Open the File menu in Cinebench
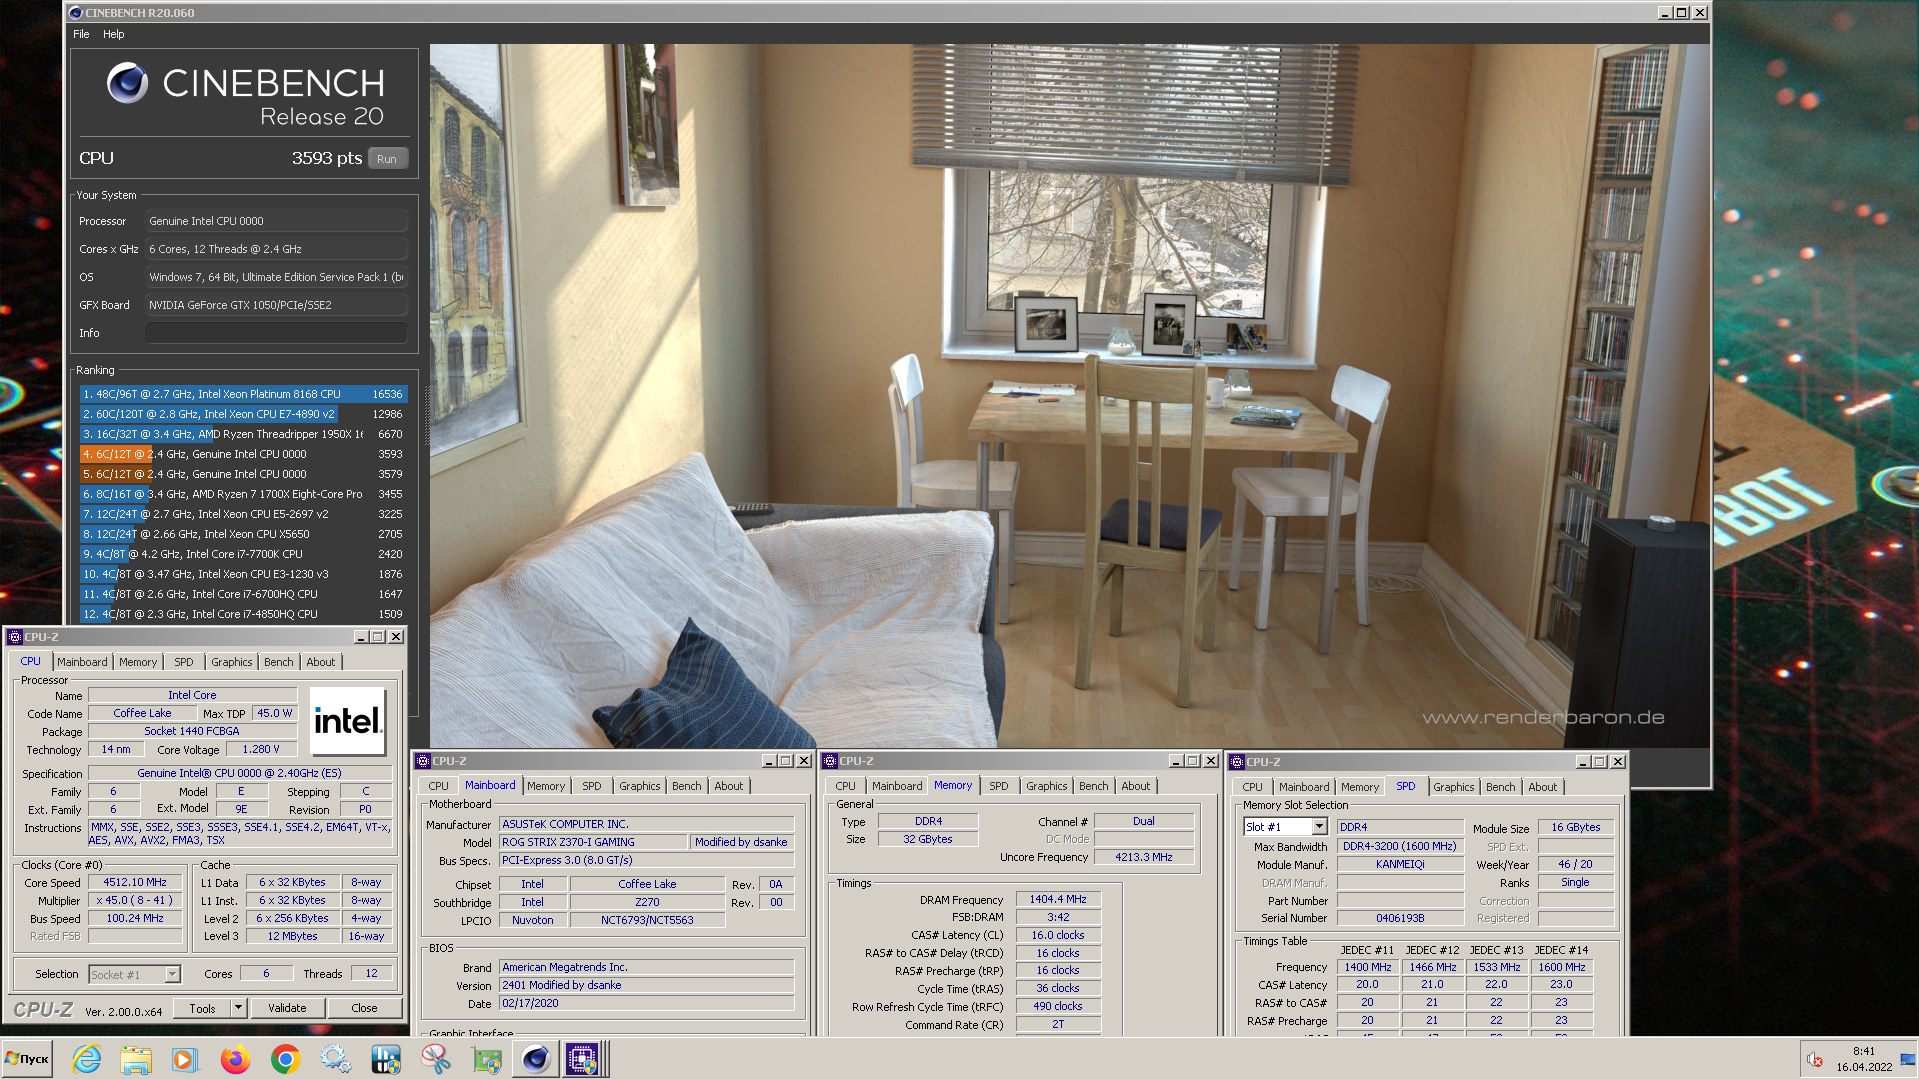The height and width of the screenshot is (1079, 1919). 81,34
